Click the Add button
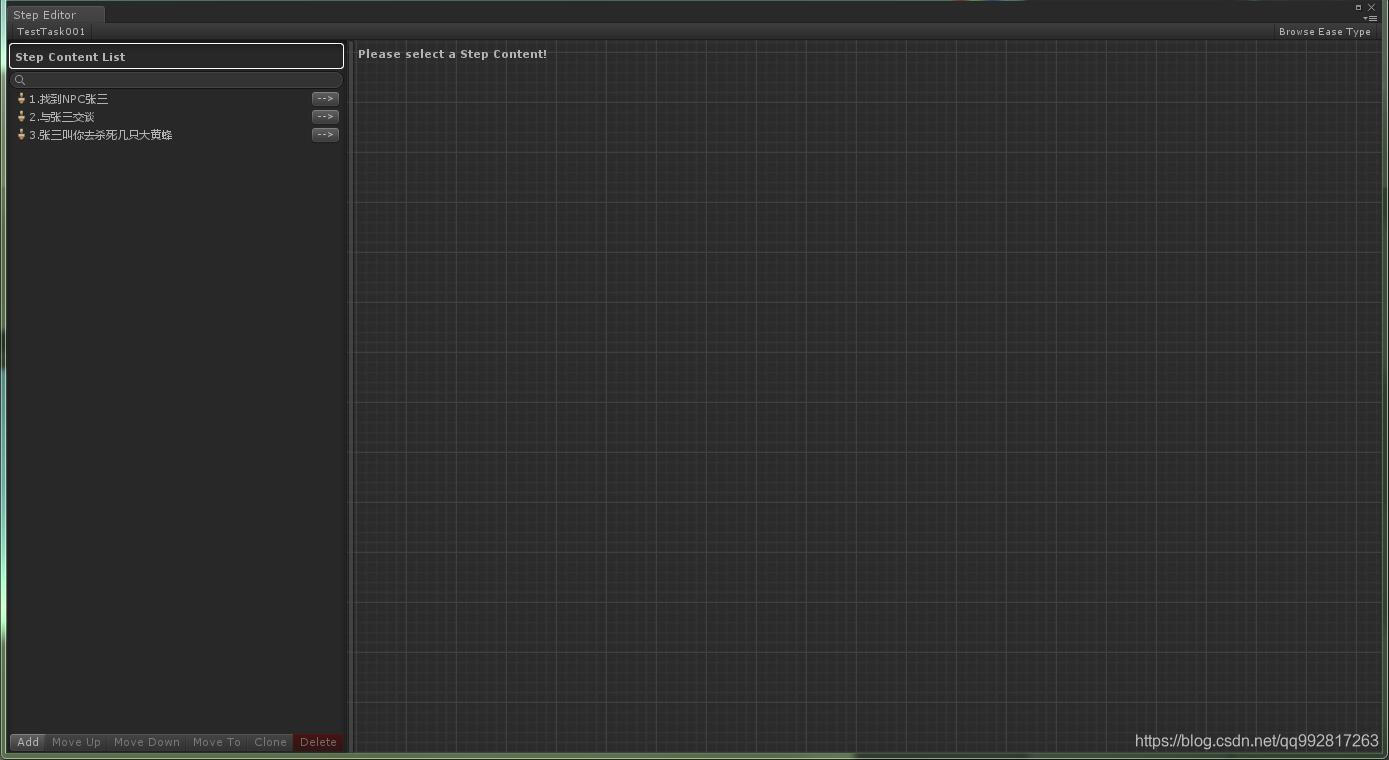The height and width of the screenshot is (760, 1389). 28,742
